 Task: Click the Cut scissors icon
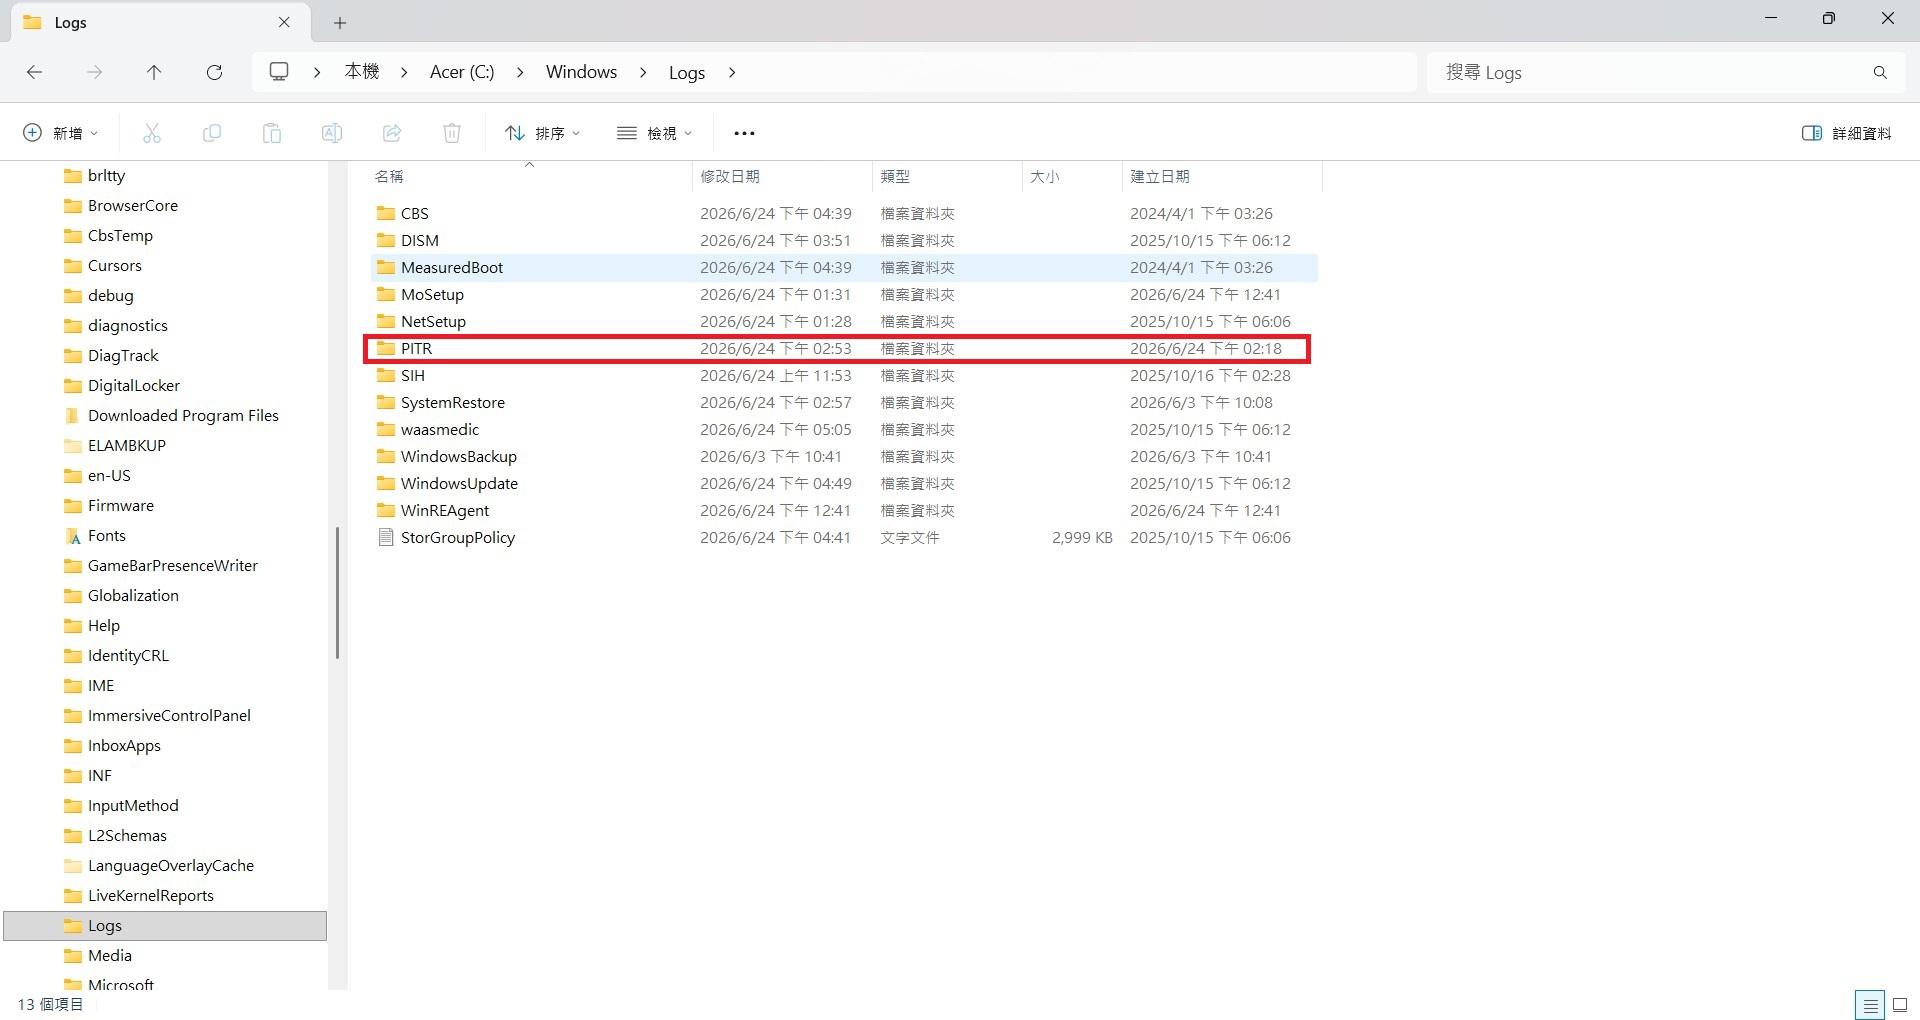152,133
